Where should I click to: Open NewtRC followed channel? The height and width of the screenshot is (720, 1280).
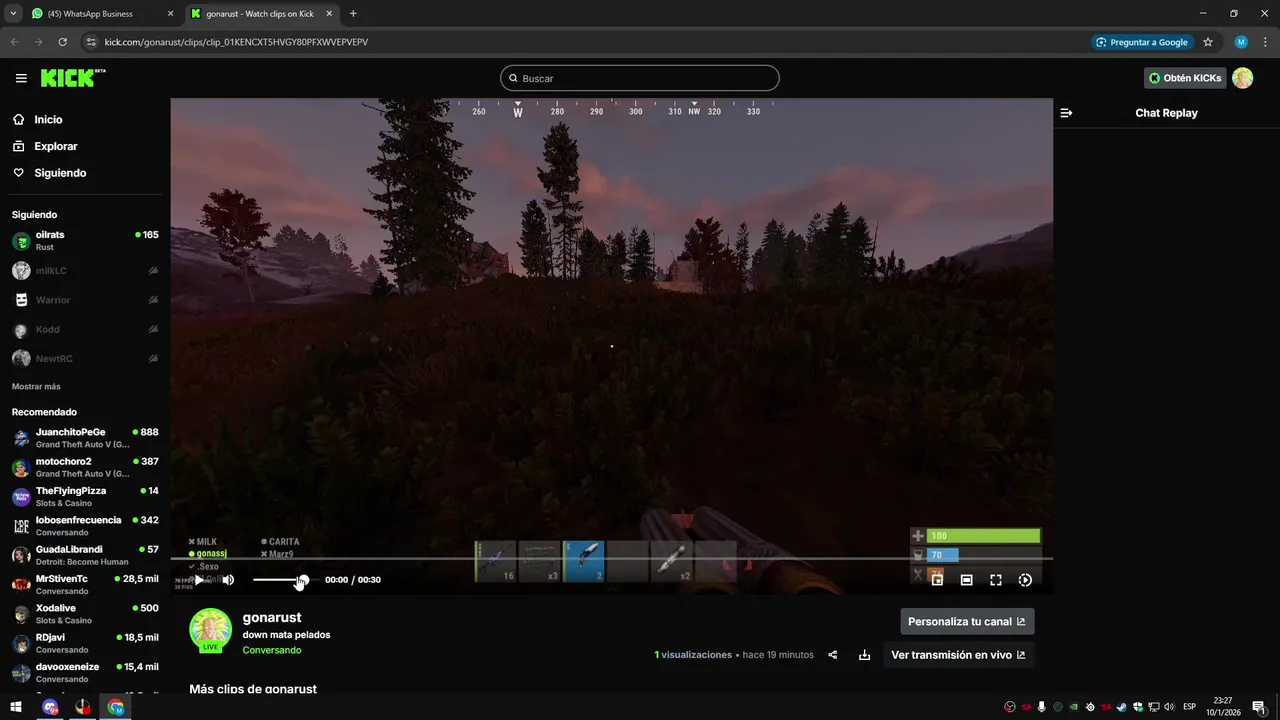(85, 358)
